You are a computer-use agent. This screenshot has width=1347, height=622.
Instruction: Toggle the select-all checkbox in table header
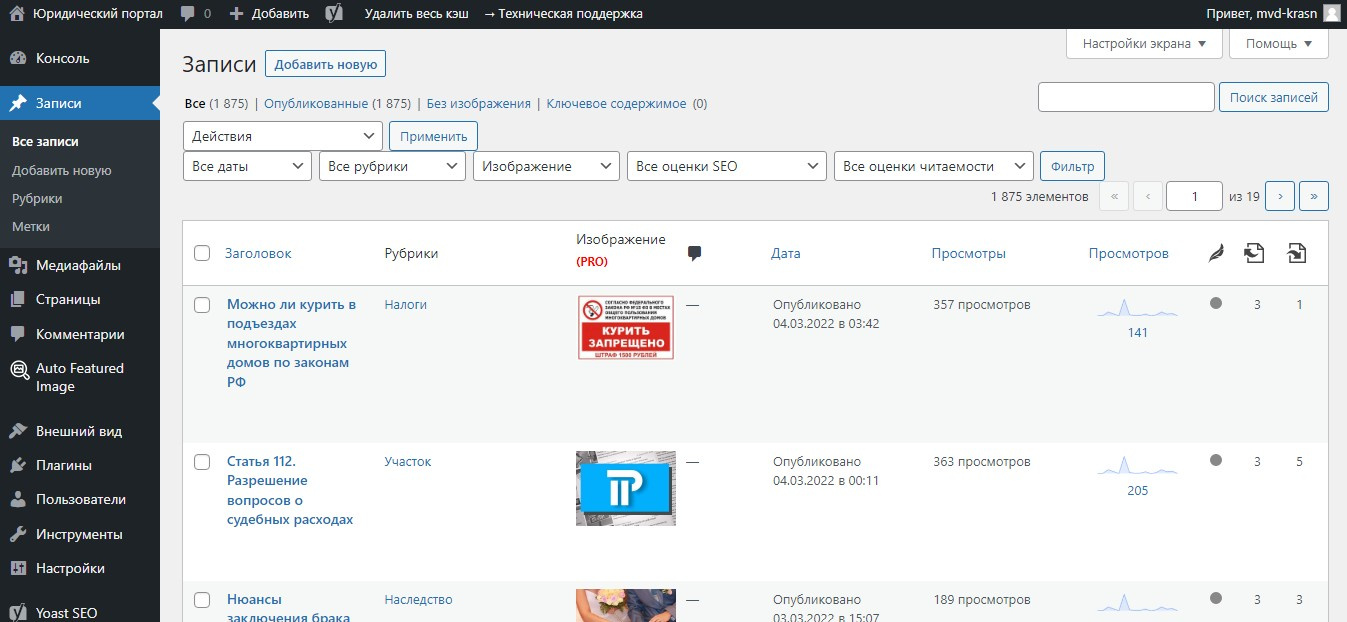pos(202,253)
